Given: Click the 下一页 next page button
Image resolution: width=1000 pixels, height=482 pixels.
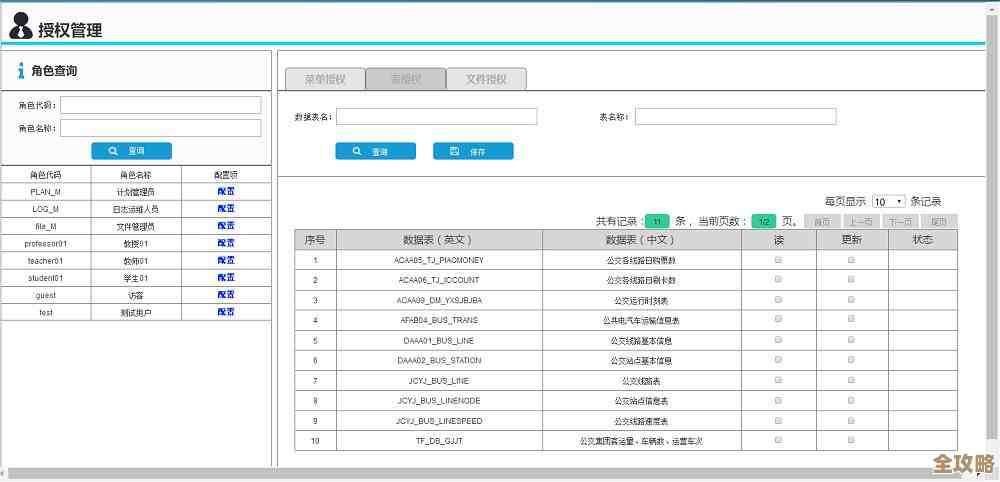Looking at the screenshot, I should click(x=901, y=222).
